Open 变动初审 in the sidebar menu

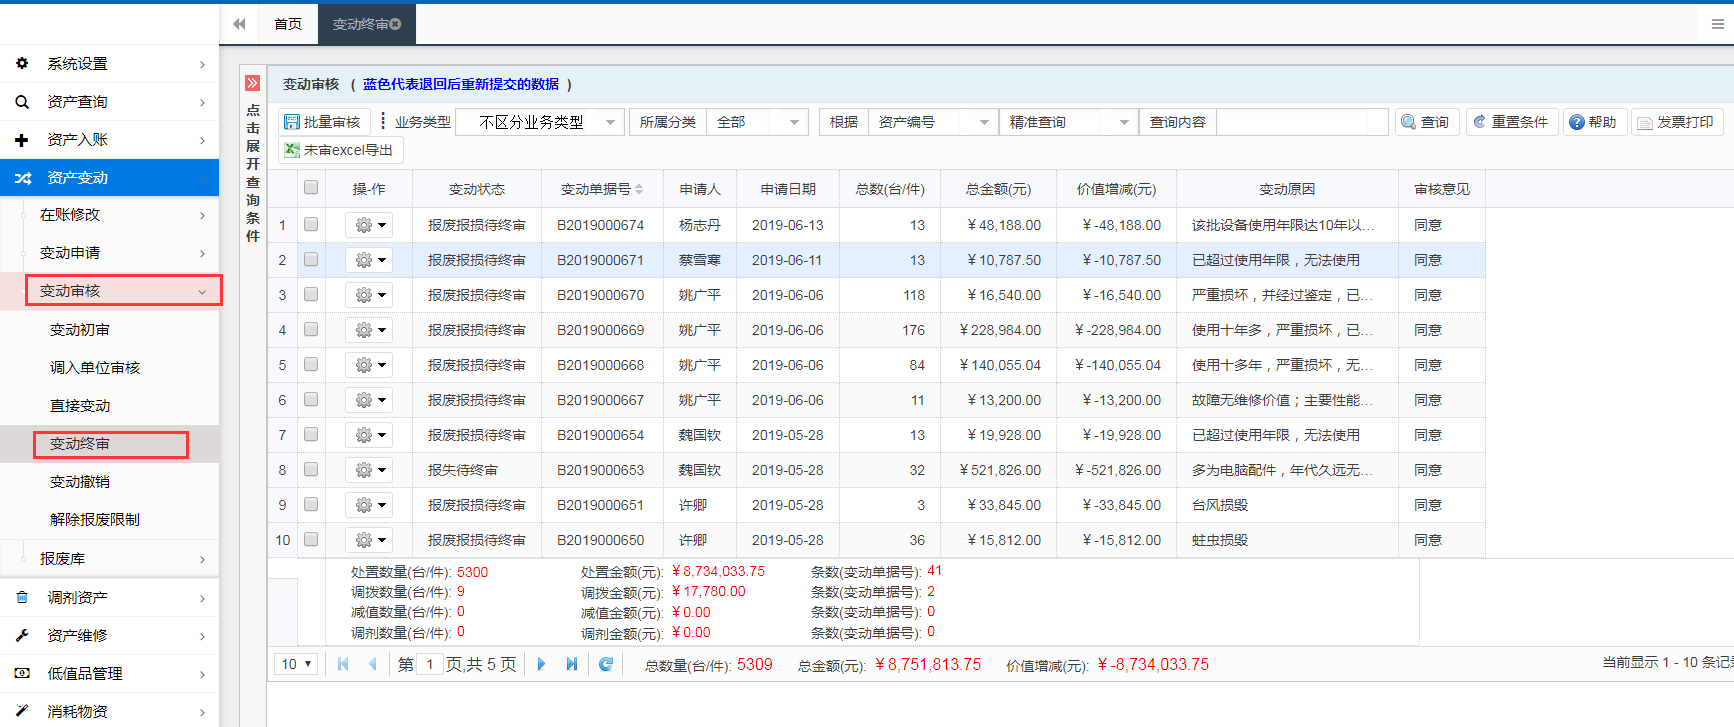tap(80, 330)
